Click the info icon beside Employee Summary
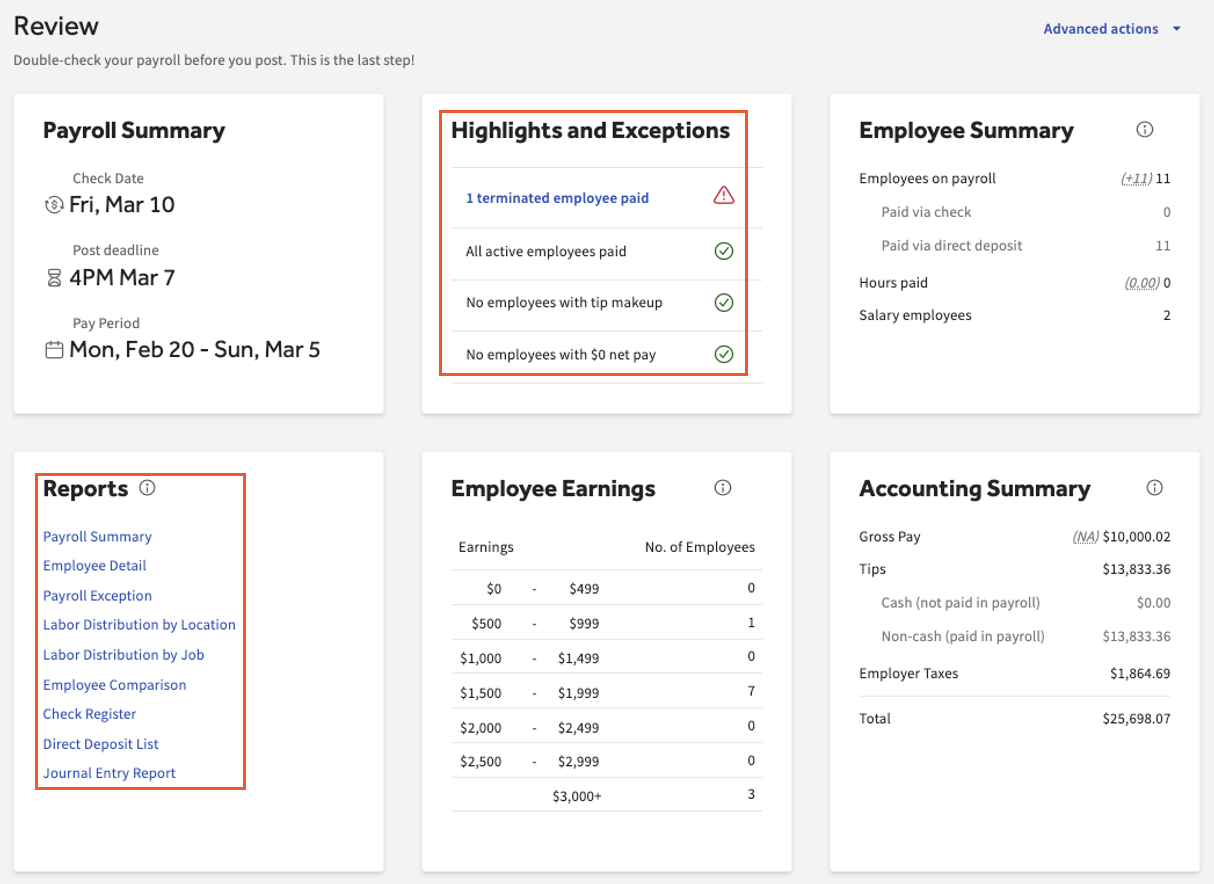Screen dimensions: 1214x884 point(1144,129)
